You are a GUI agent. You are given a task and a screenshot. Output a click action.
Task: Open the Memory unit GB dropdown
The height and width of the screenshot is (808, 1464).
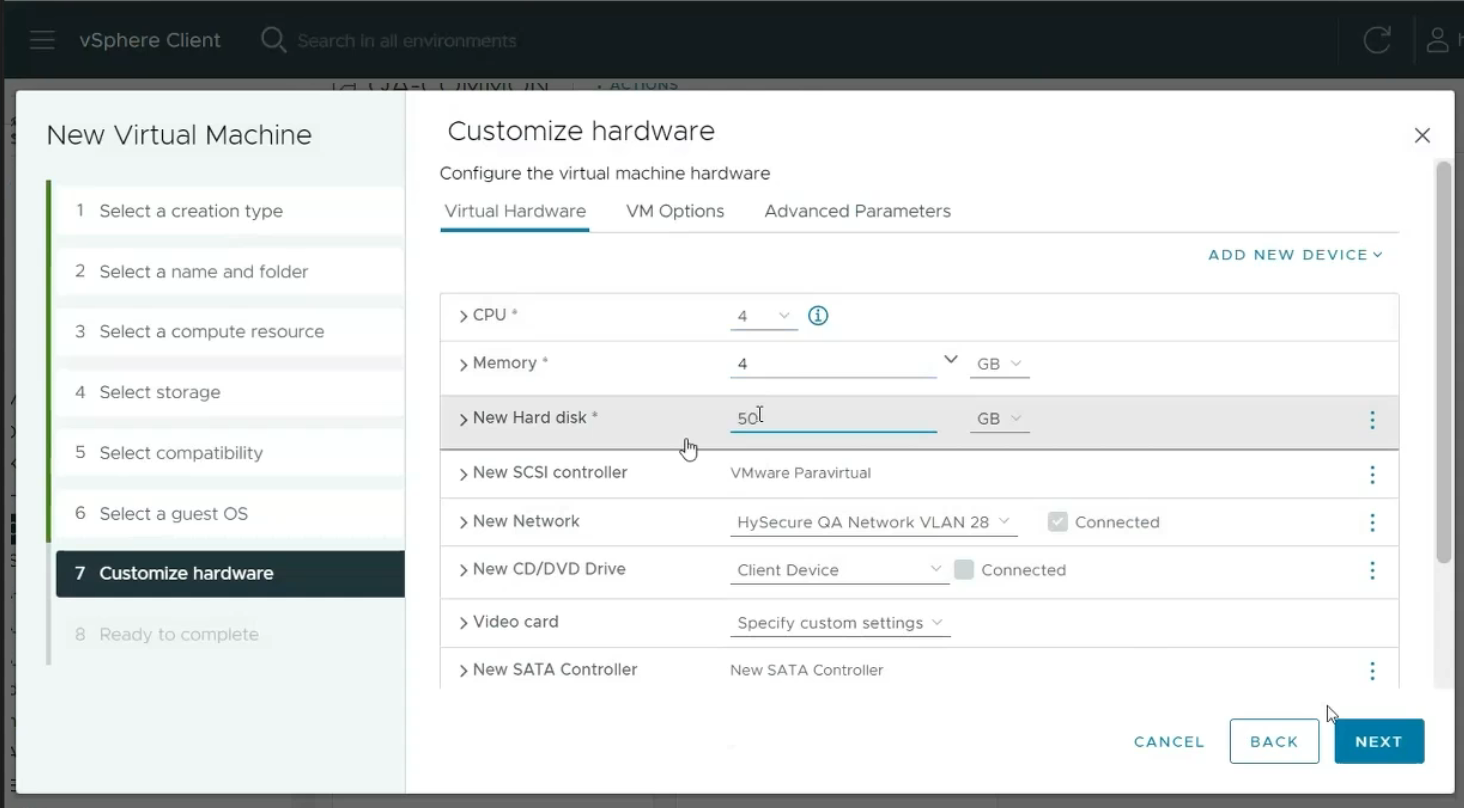pos(998,364)
